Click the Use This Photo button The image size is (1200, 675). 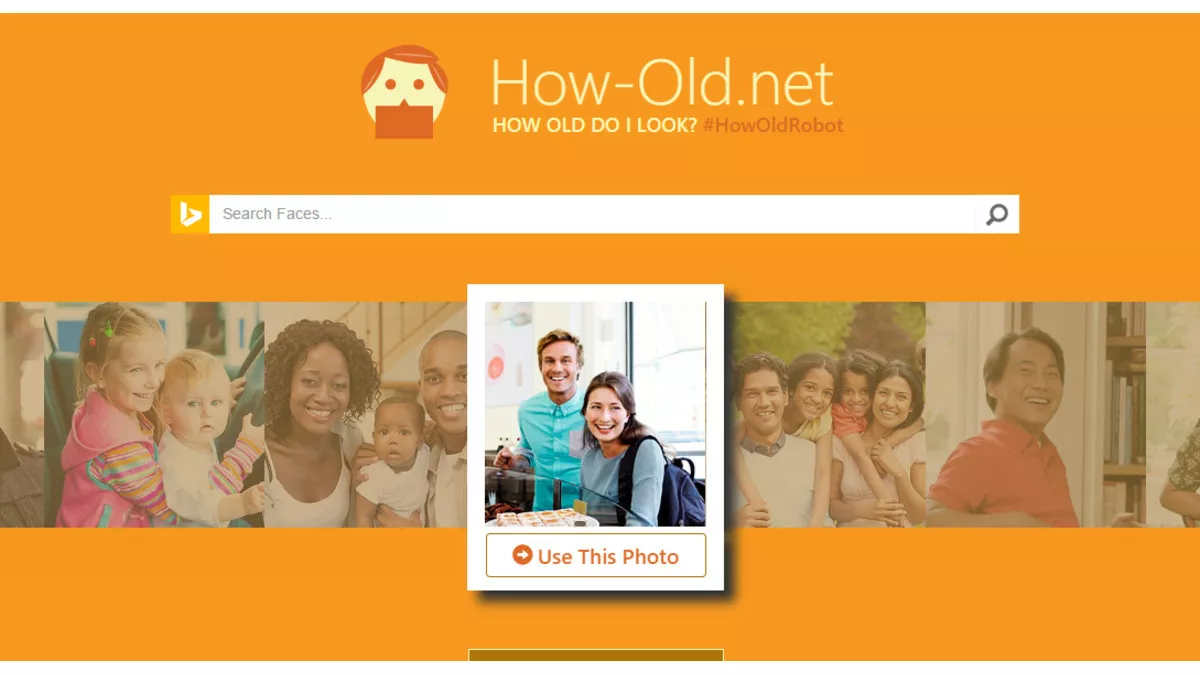point(596,555)
